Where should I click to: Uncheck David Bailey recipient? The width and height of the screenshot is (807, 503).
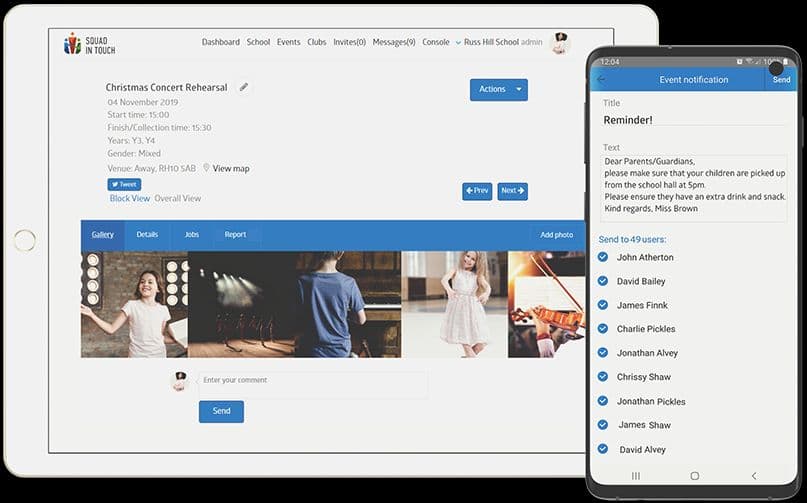click(x=603, y=281)
